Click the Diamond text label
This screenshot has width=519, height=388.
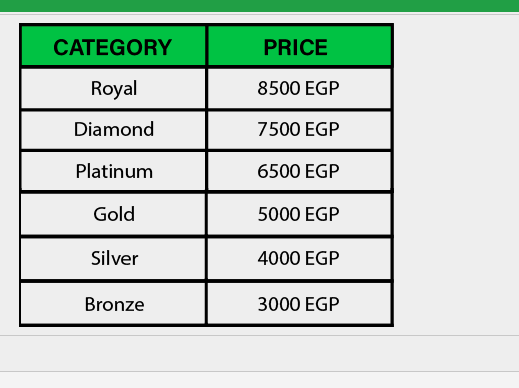(114, 129)
